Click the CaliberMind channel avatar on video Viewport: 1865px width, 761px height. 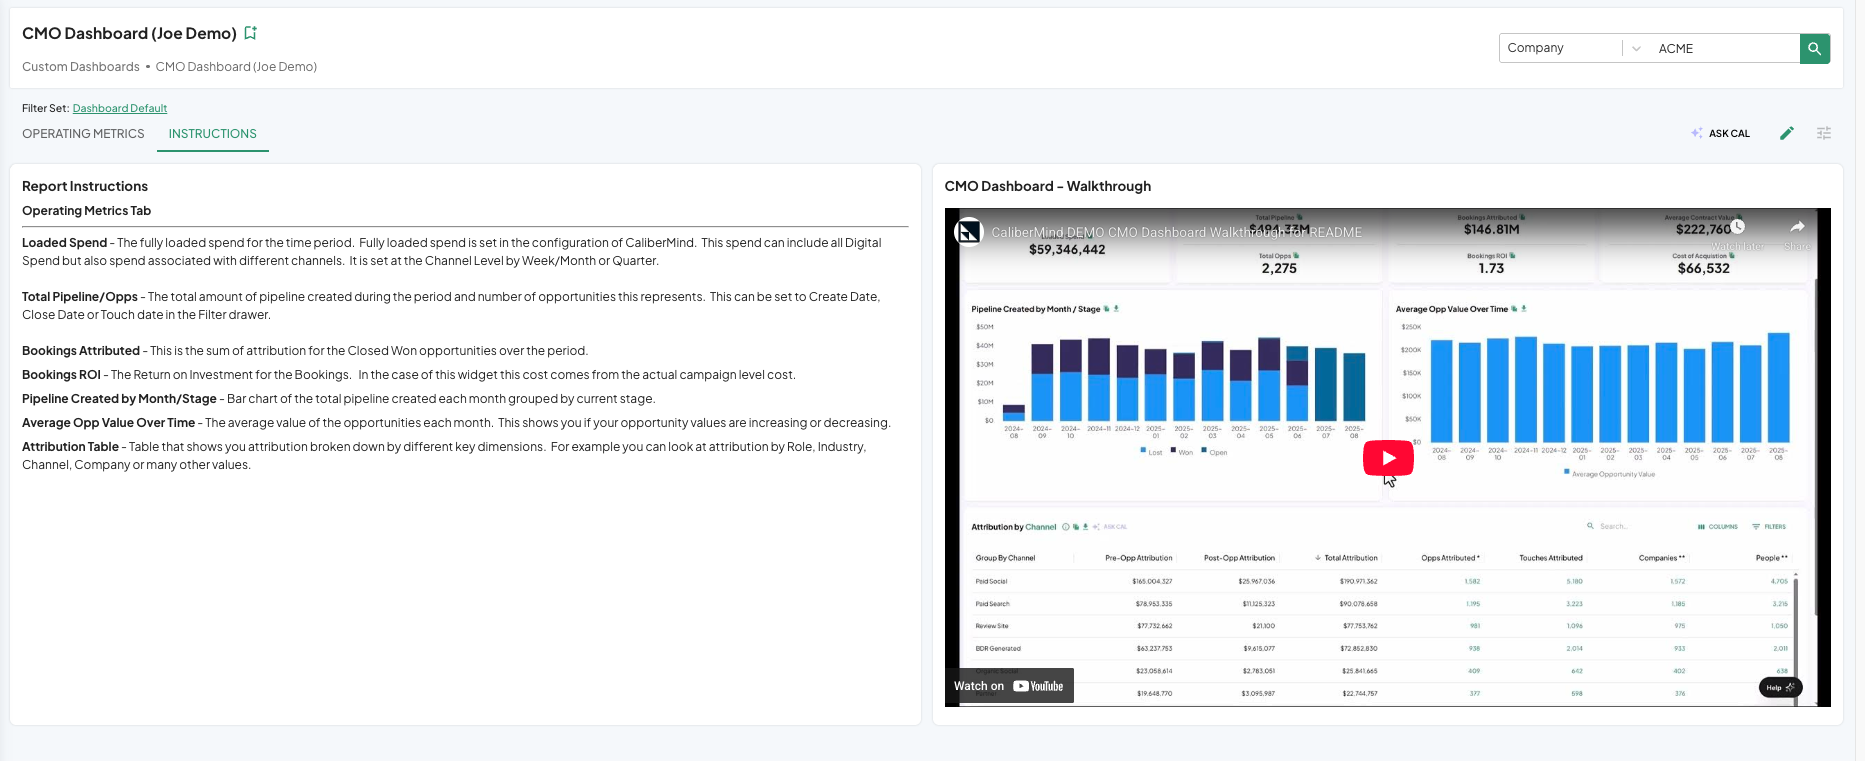pos(968,232)
